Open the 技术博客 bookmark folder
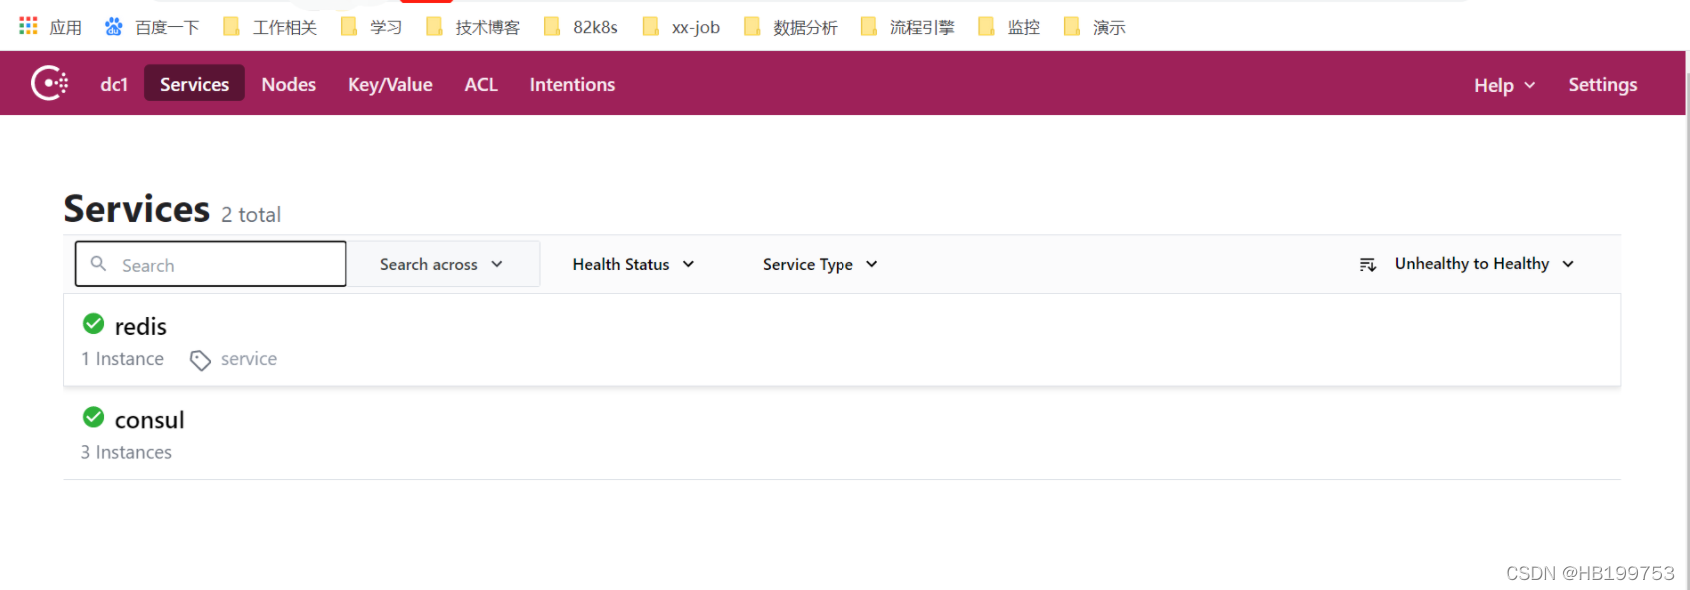 point(473,27)
